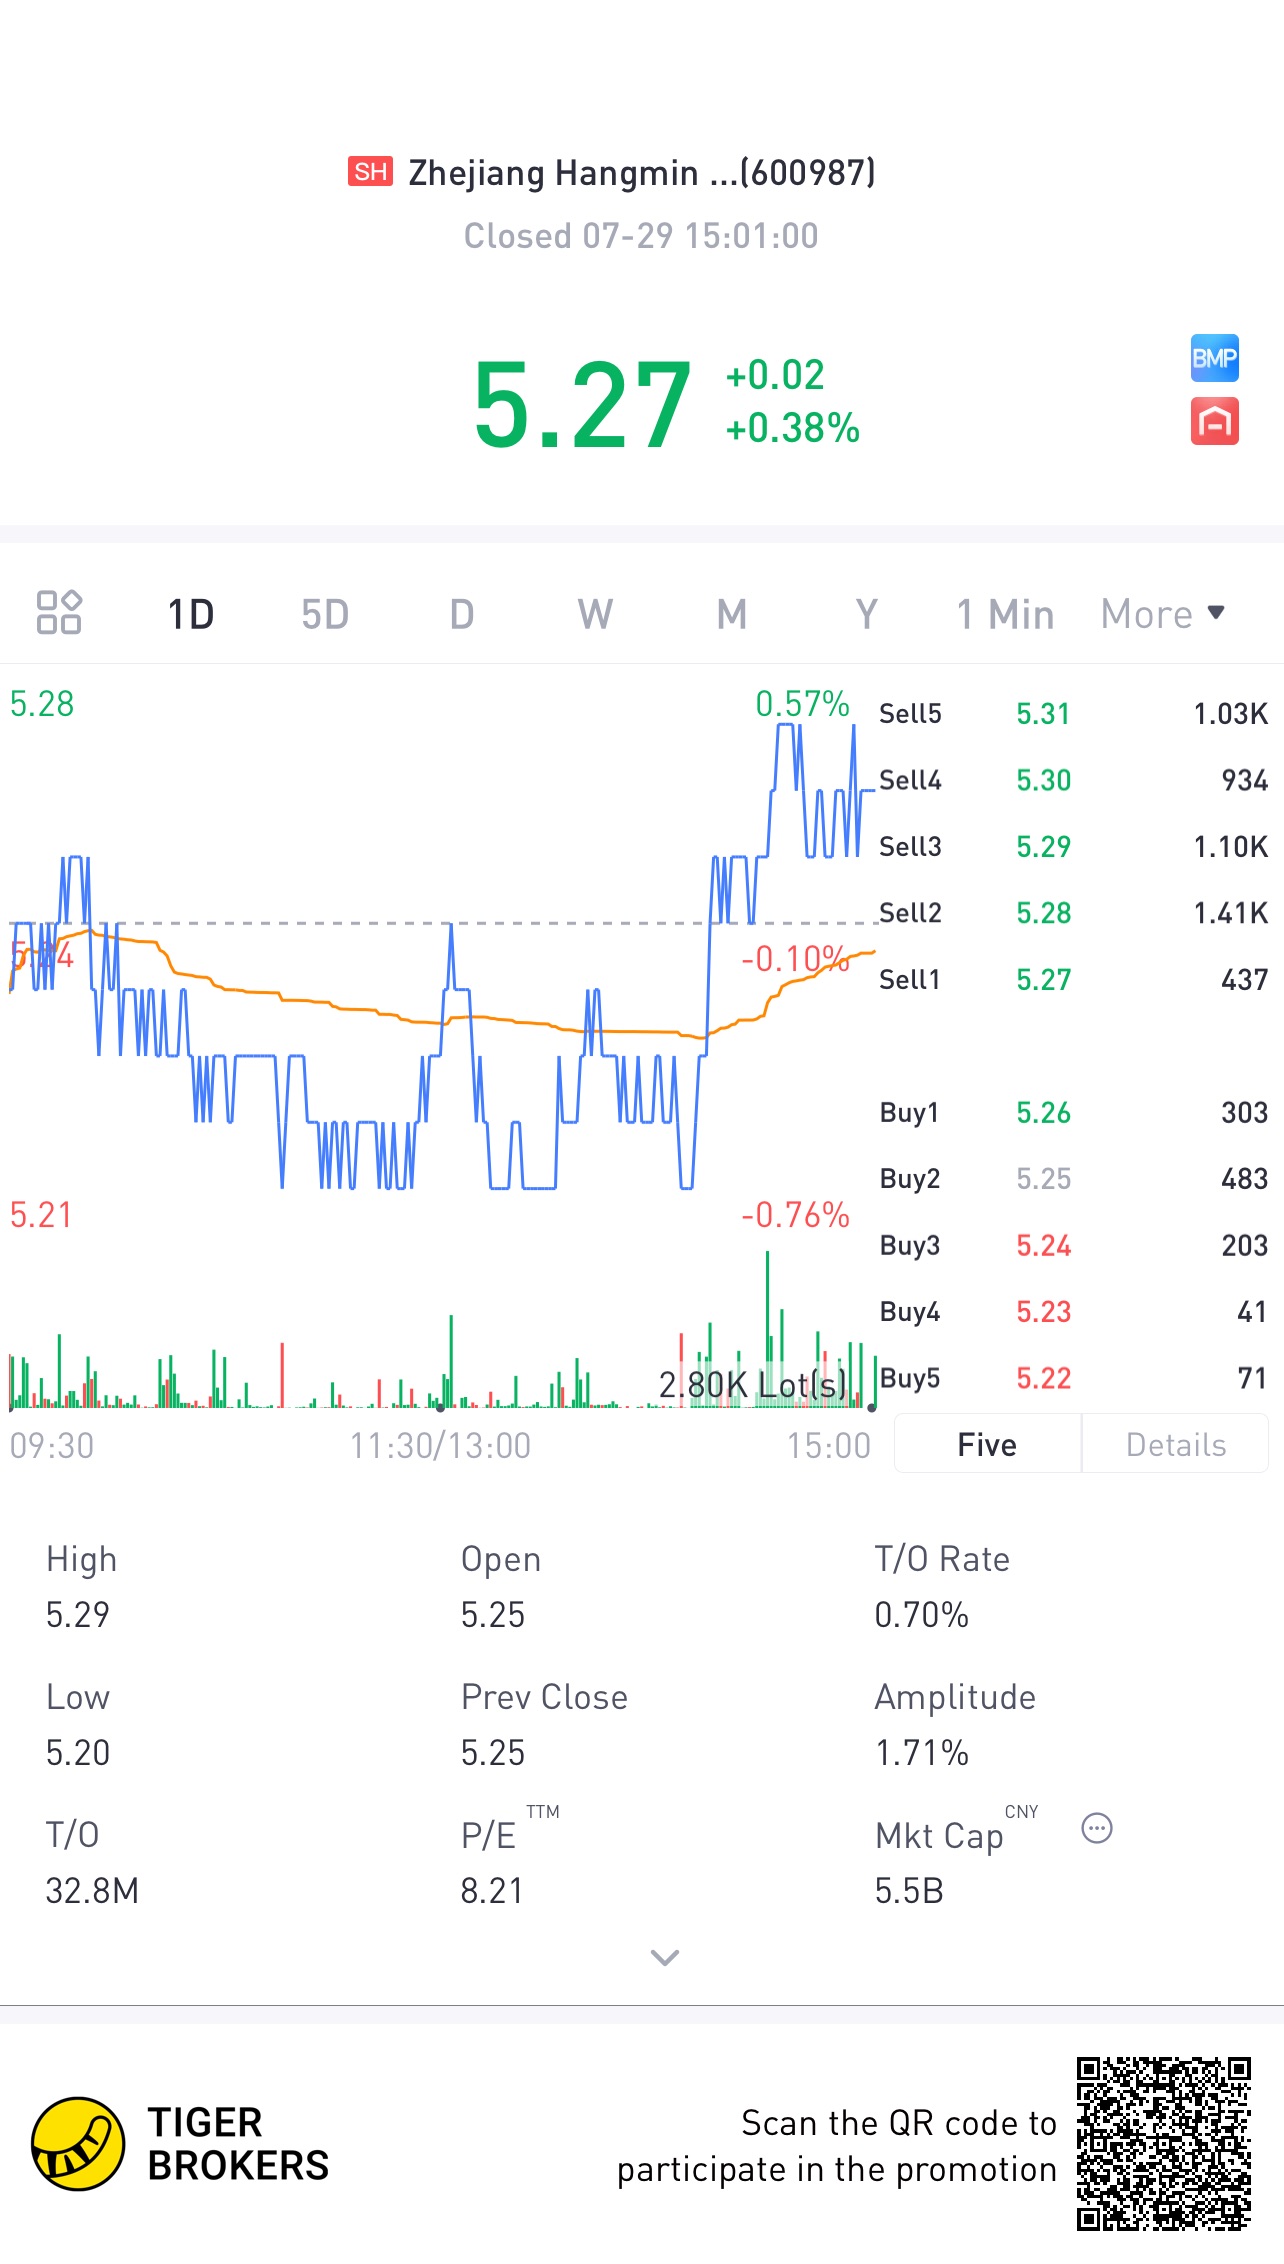This screenshot has width=1284, height=2264.
Task: Tap the Mkt Cap 5.5B value
Action: (x=909, y=1891)
